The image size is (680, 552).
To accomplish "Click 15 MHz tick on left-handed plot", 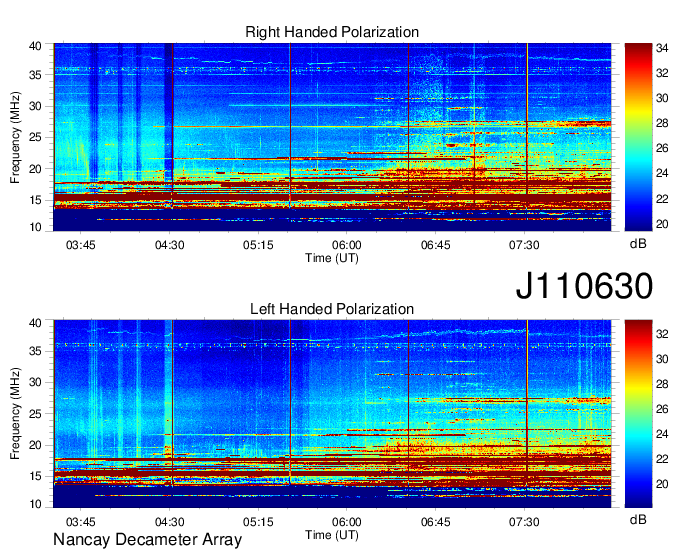I will click(x=35, y=477).
